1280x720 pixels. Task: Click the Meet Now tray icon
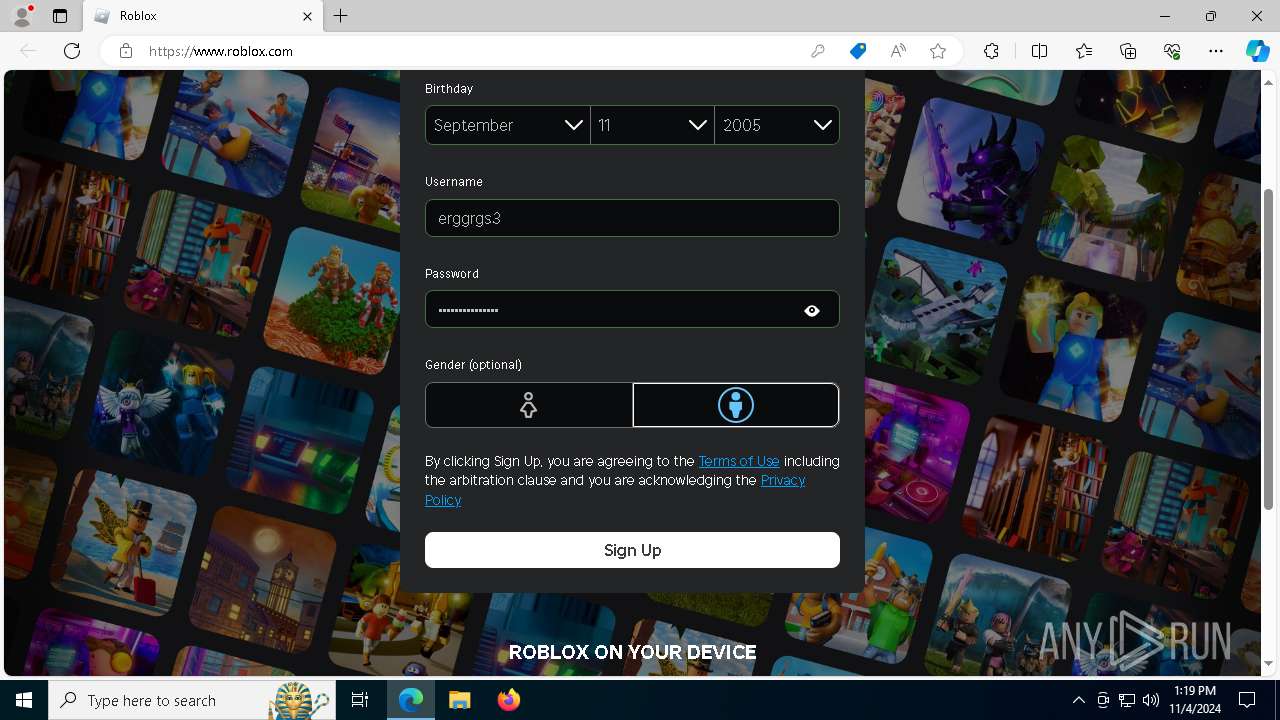pyautogui.click(x=1103, y=700)
